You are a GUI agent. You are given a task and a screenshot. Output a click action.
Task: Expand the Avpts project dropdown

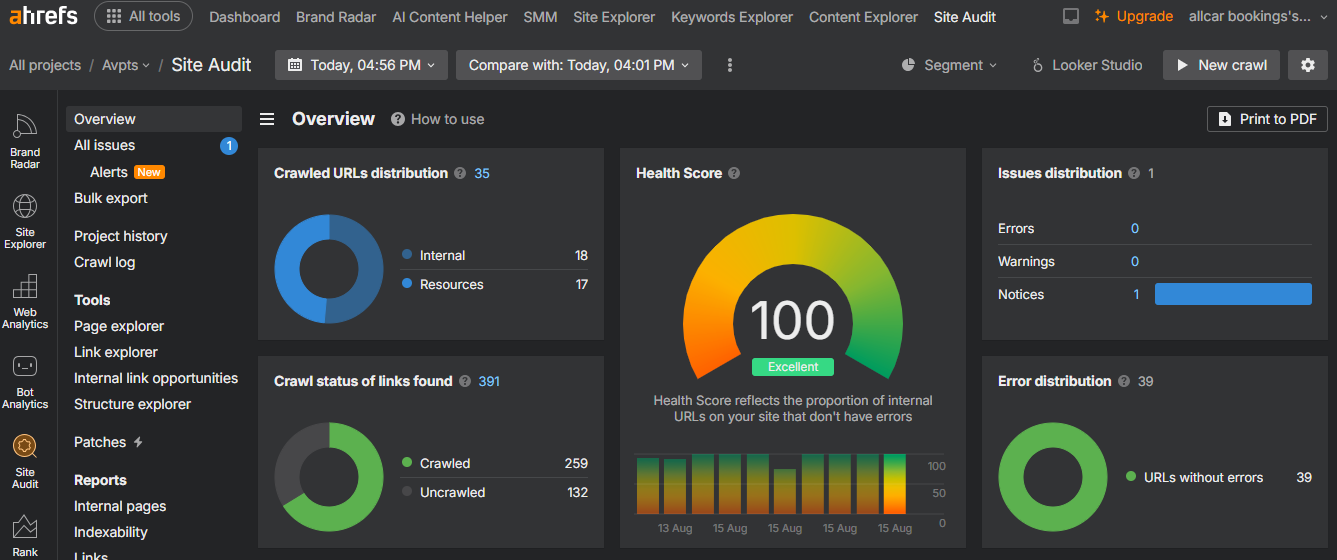[x=126, y=65]
